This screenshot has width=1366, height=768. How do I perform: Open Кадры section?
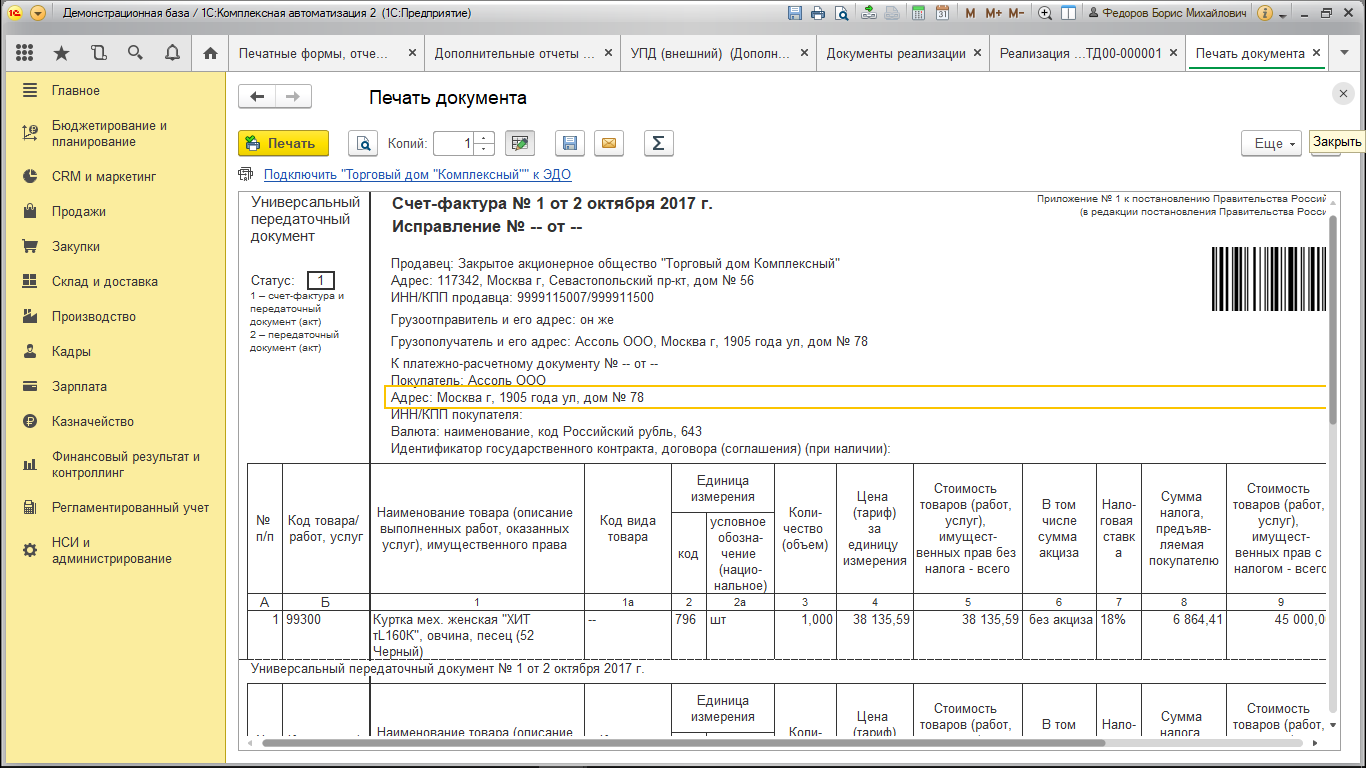pos(116,351)
